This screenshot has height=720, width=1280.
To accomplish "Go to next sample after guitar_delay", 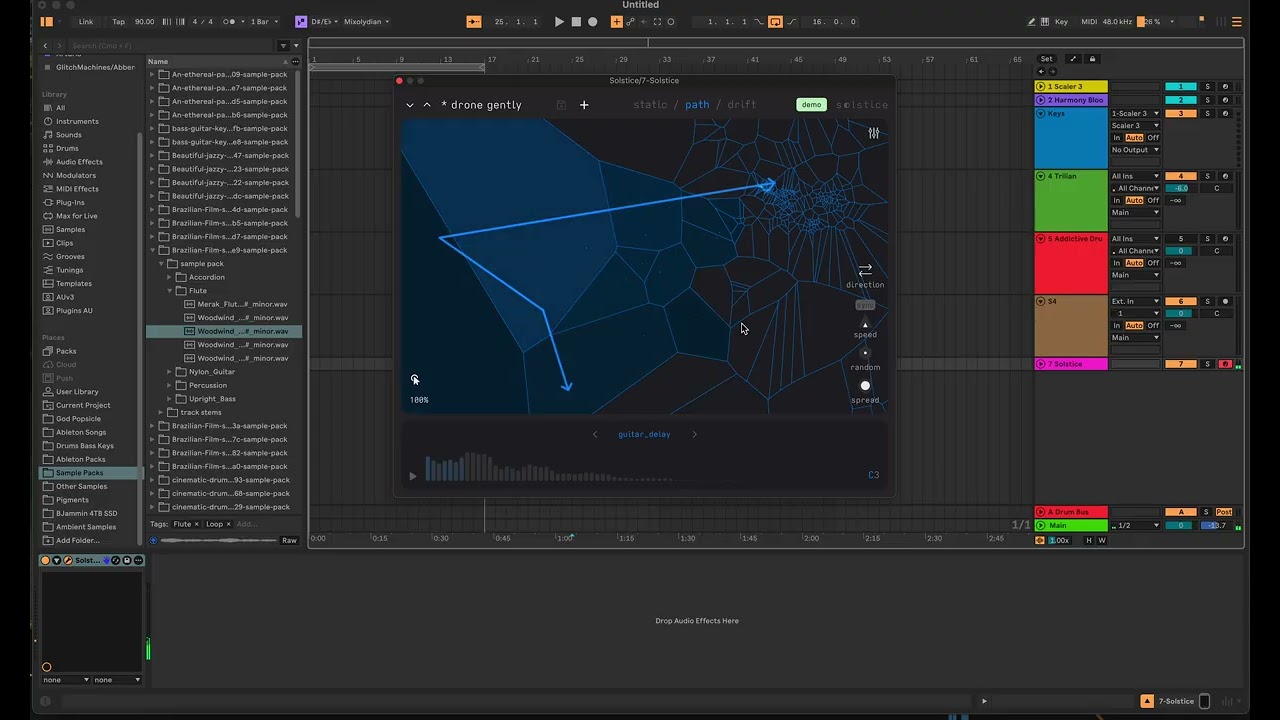I will [x=694, y=435].
